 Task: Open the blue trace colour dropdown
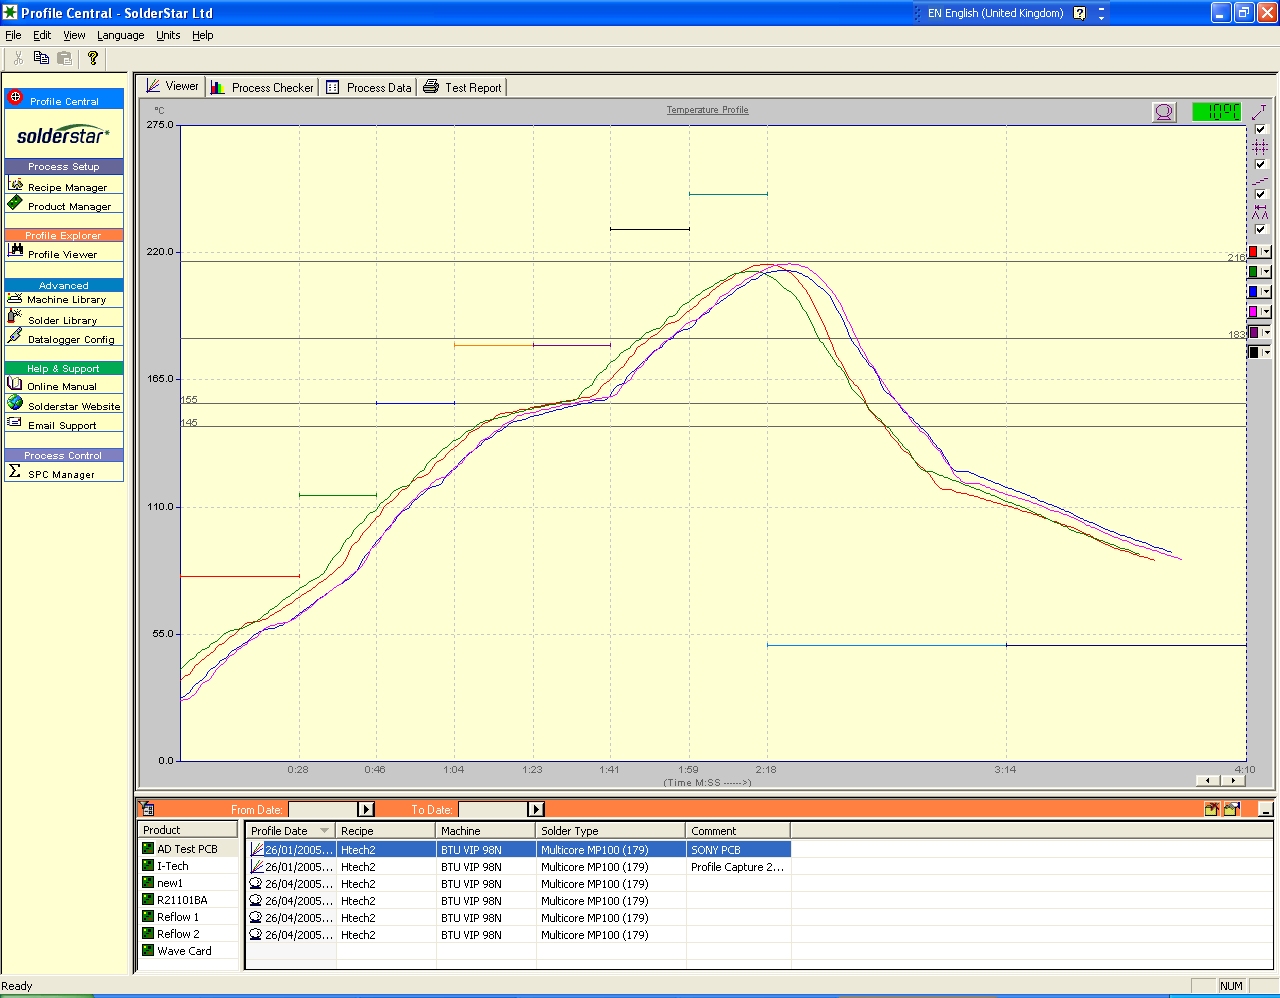[x=1266, y=292]
